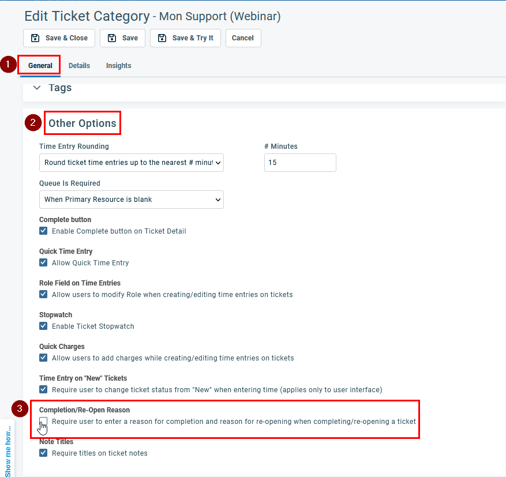Screen dimensions: 506x477
Task: Toggle Allow users to modify Role checkbox
Action: [x=43, y=294]
